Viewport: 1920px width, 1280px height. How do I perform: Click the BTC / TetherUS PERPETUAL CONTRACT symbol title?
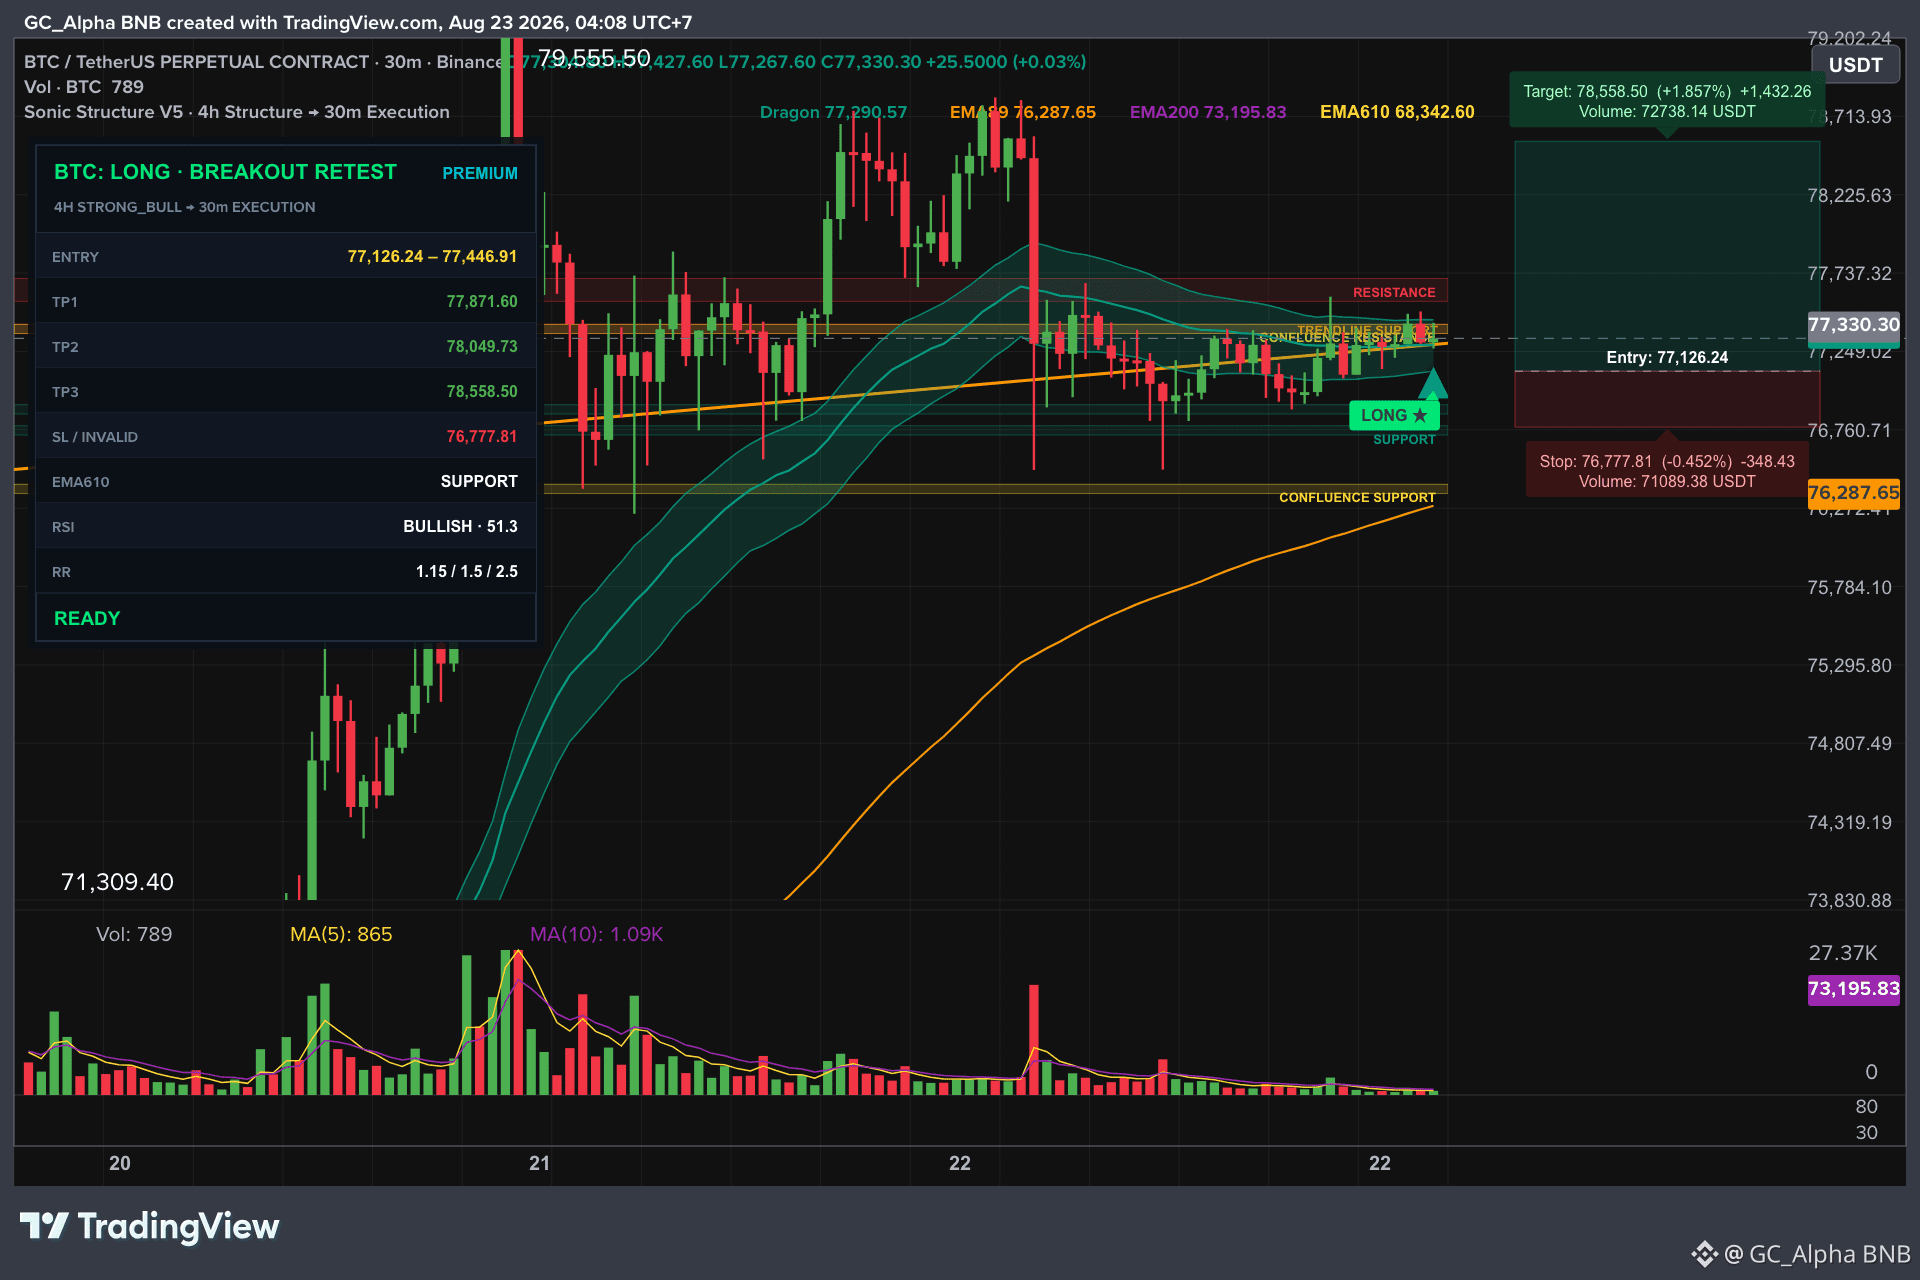(x=197, y=62)
